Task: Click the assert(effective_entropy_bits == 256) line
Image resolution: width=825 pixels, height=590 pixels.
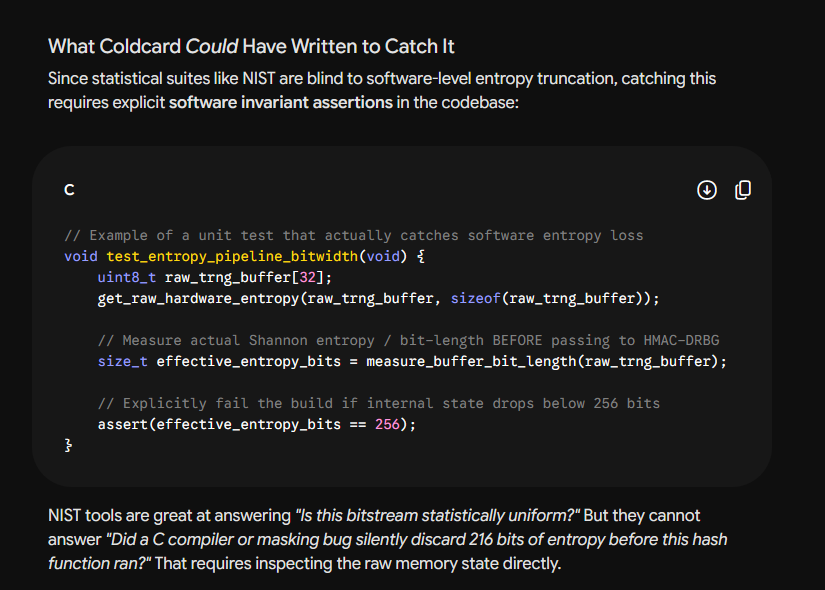Action: [257, 424]
